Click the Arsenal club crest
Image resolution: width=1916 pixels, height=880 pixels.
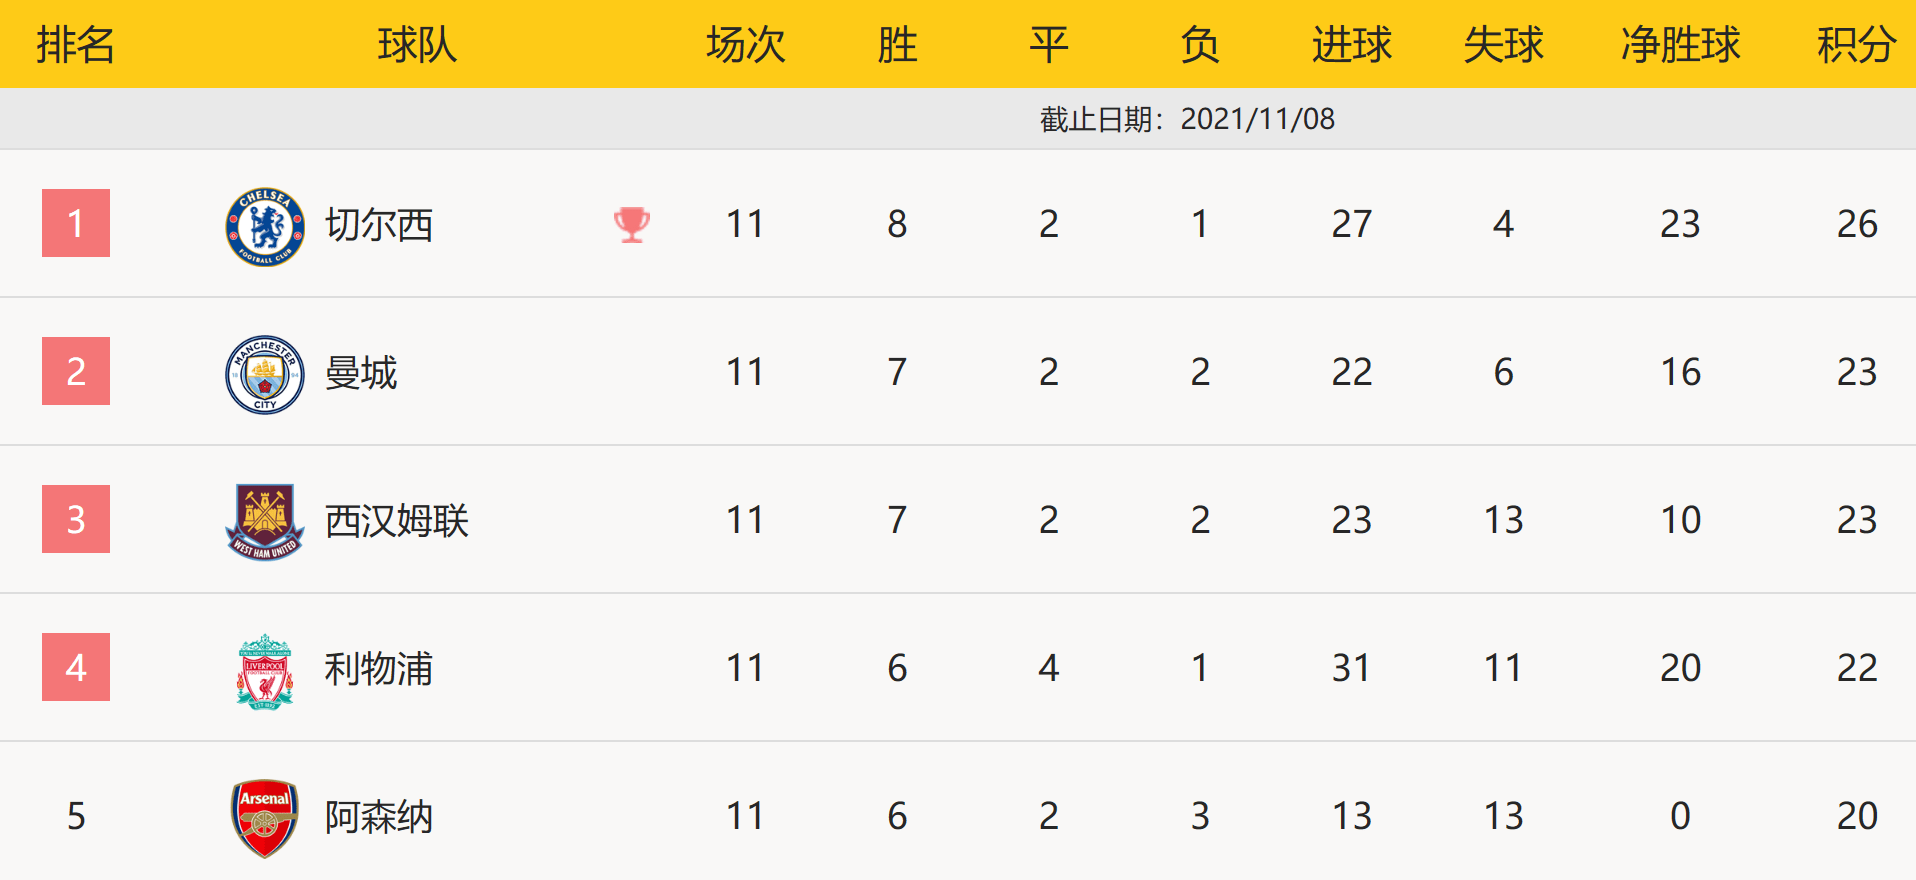[x=265, y=818]
